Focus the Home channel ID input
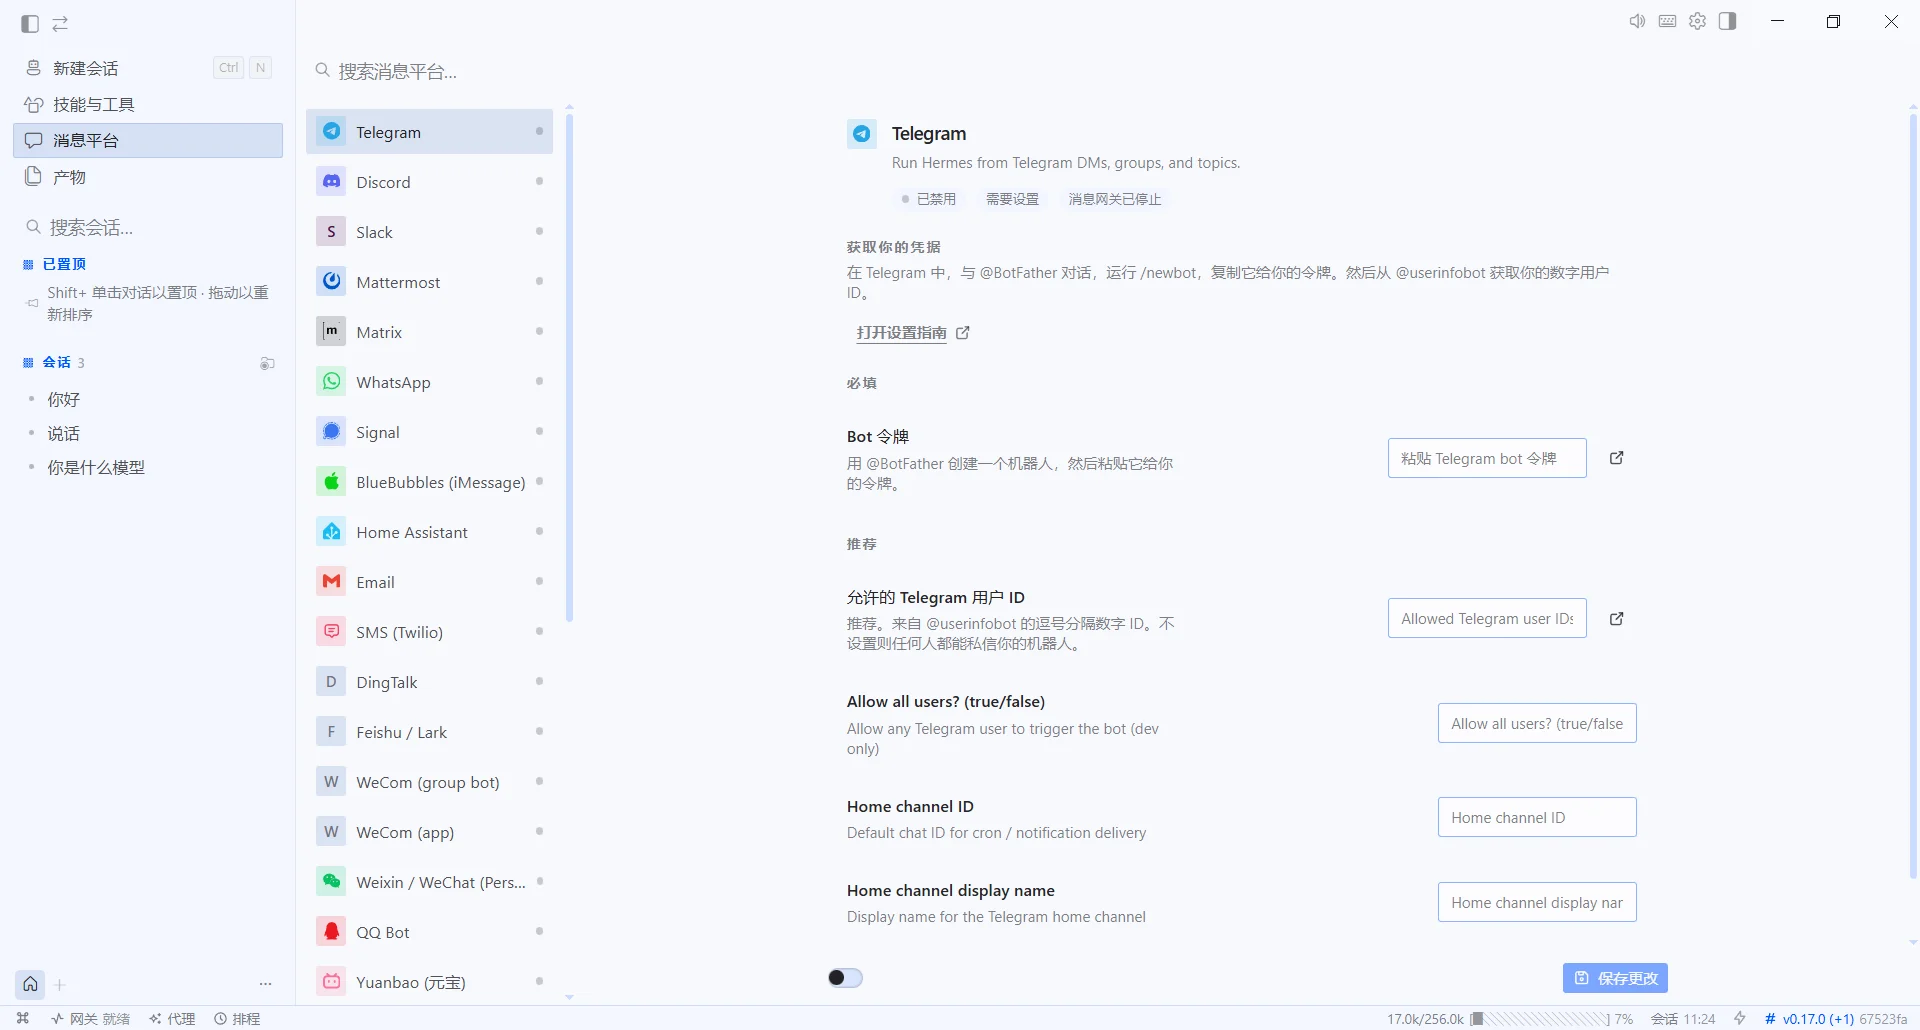The width and height of the screenshot is (1920, 1030). (x=1537, y=817)
